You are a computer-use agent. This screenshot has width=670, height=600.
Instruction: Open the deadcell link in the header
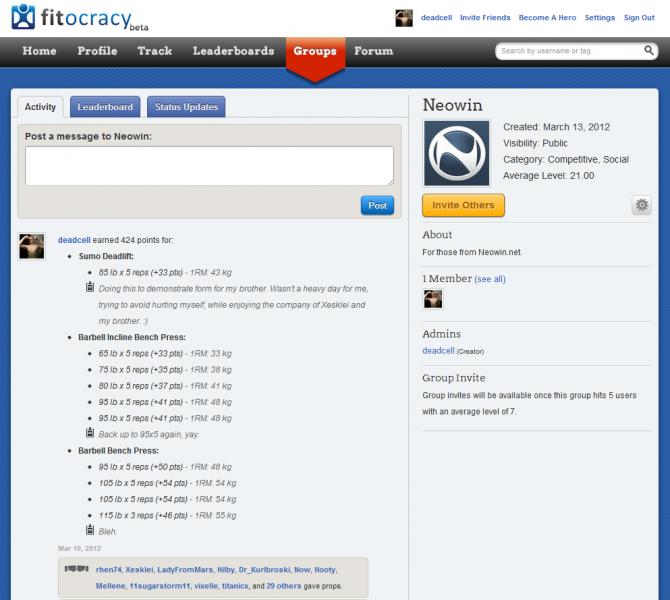coord(436,18)
